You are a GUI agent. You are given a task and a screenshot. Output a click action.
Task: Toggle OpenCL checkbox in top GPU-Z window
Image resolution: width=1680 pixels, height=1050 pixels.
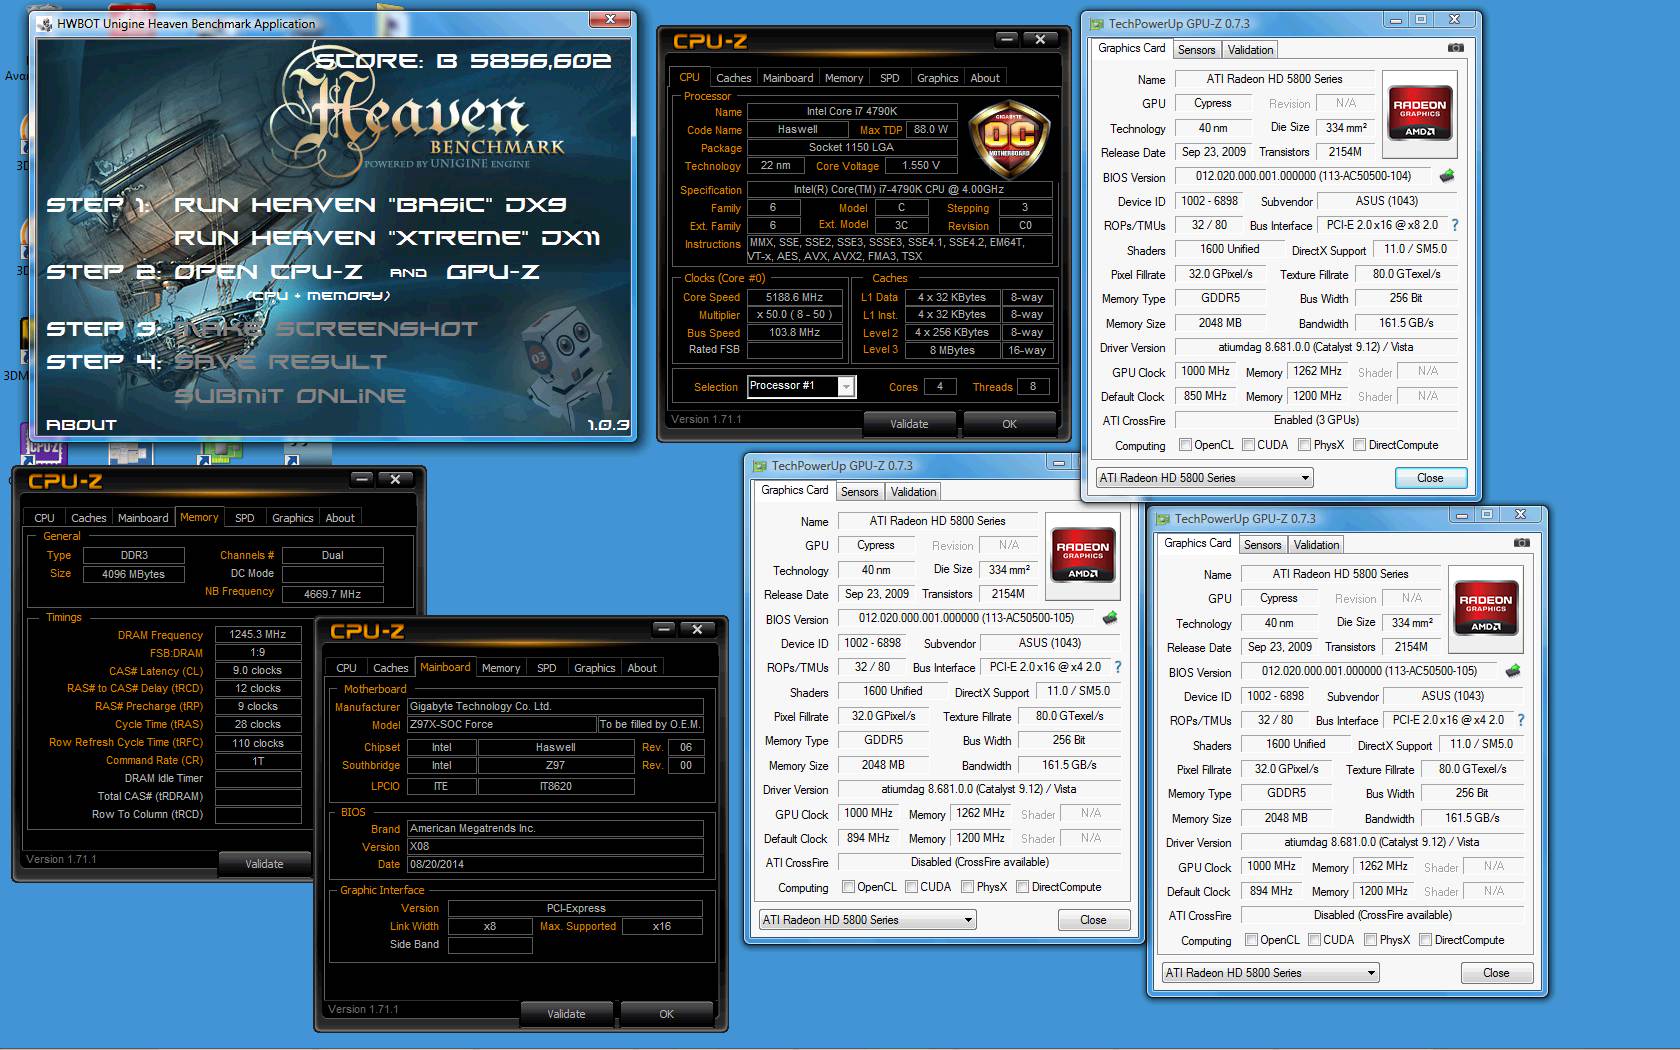click(1185, 445)
